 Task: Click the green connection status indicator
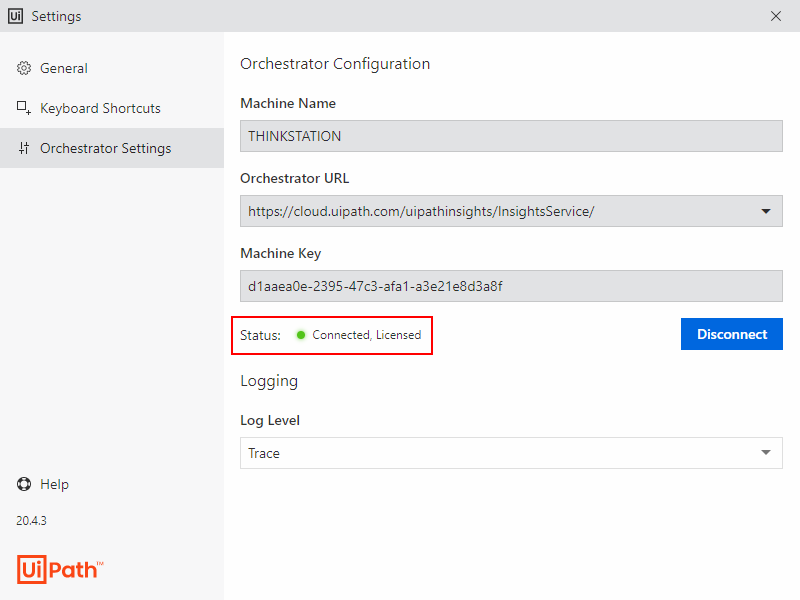301,335
